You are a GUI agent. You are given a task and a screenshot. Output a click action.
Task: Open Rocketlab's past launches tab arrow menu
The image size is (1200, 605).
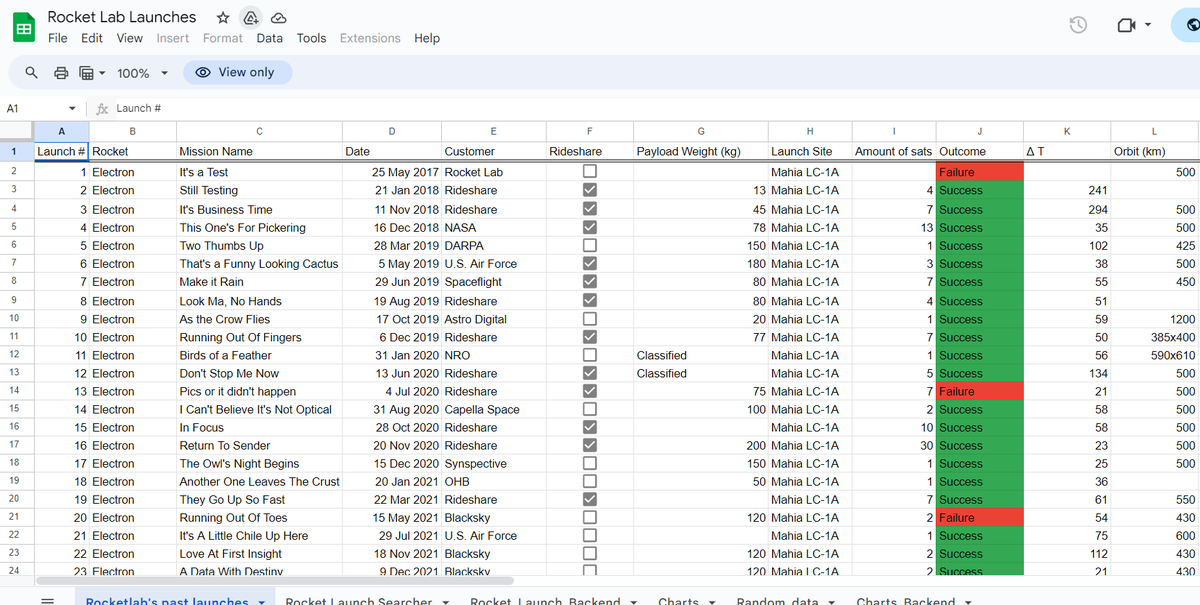coord(262,602)
